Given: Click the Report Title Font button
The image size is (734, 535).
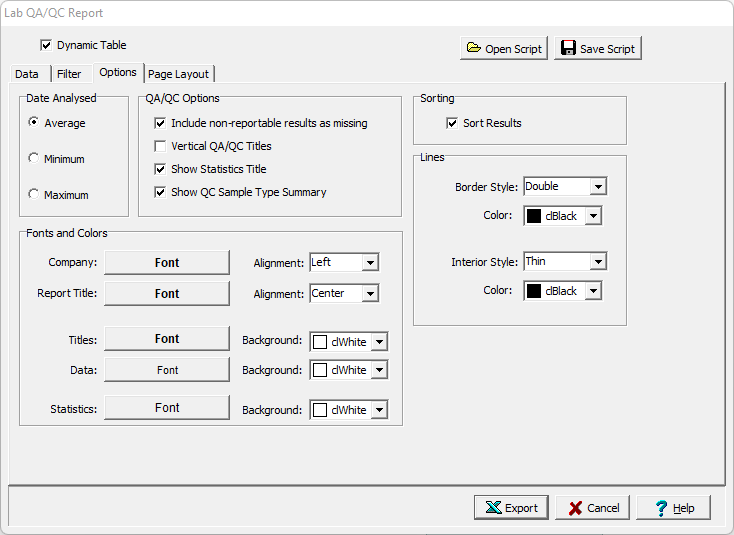Looking at the screenshot, I should point(167,294).
